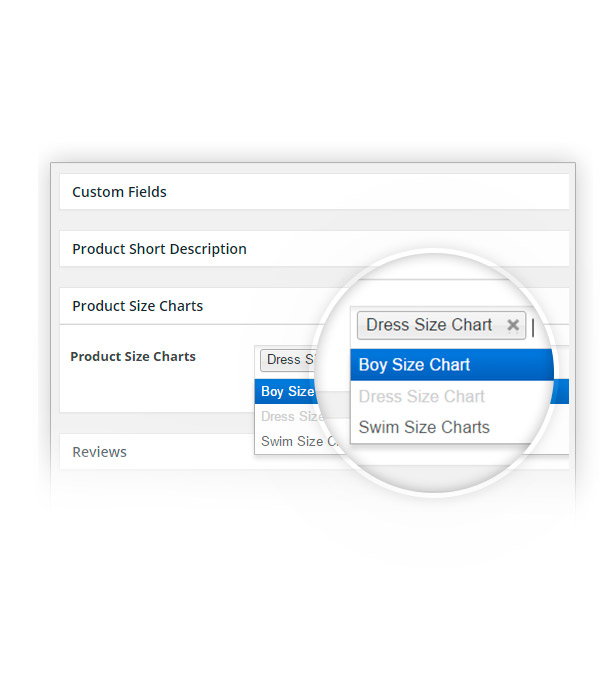This screenshot has height=697, width=600.
Task: Click the bold Product Size Charts field label
Action: pyautogui.click(x=133, y=356)
